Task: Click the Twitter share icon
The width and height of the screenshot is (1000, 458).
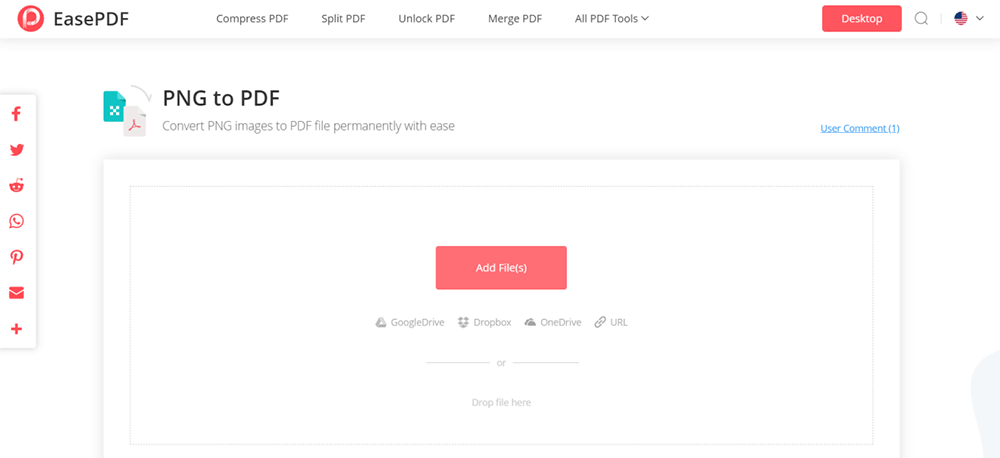Action: pos(16,150)
